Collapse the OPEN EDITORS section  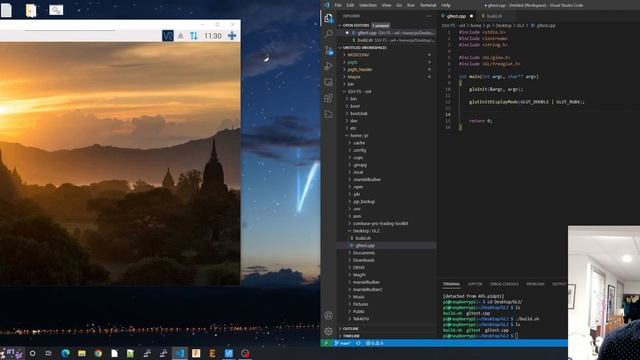(x=356, y=25)
